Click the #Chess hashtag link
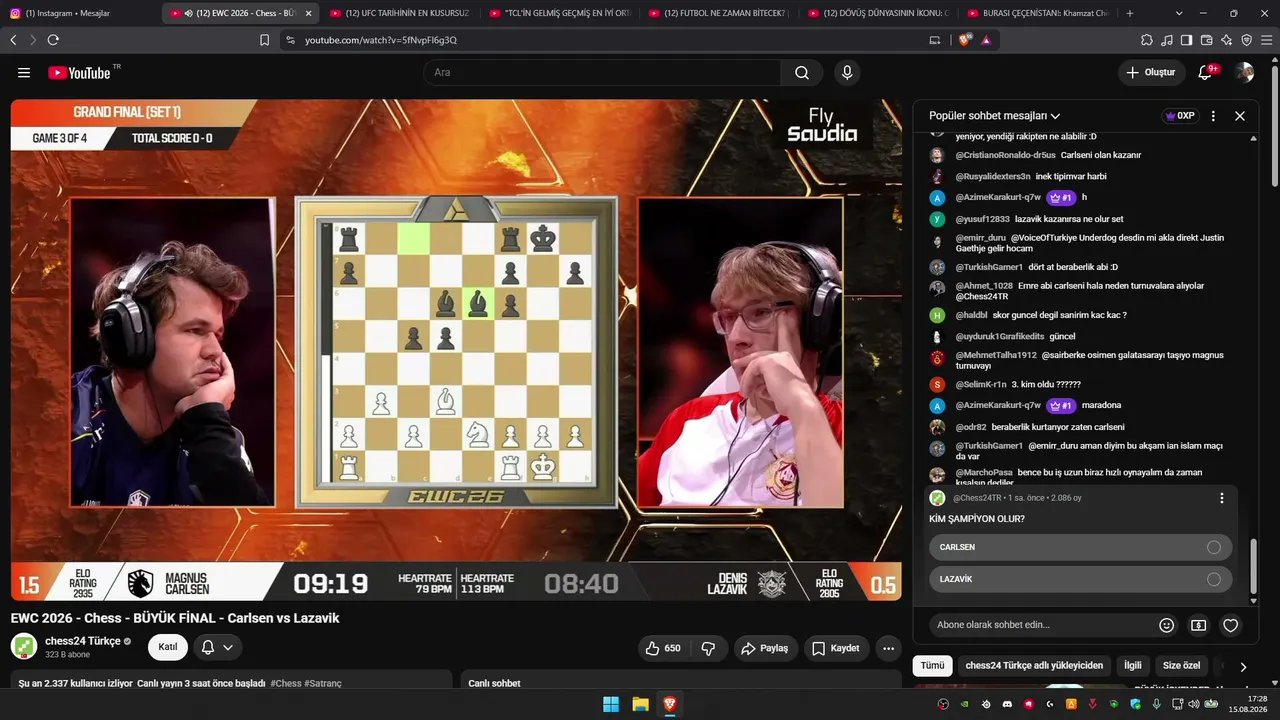The width and height of the screenshot is (1280, 720). click(x=286, y=684)
